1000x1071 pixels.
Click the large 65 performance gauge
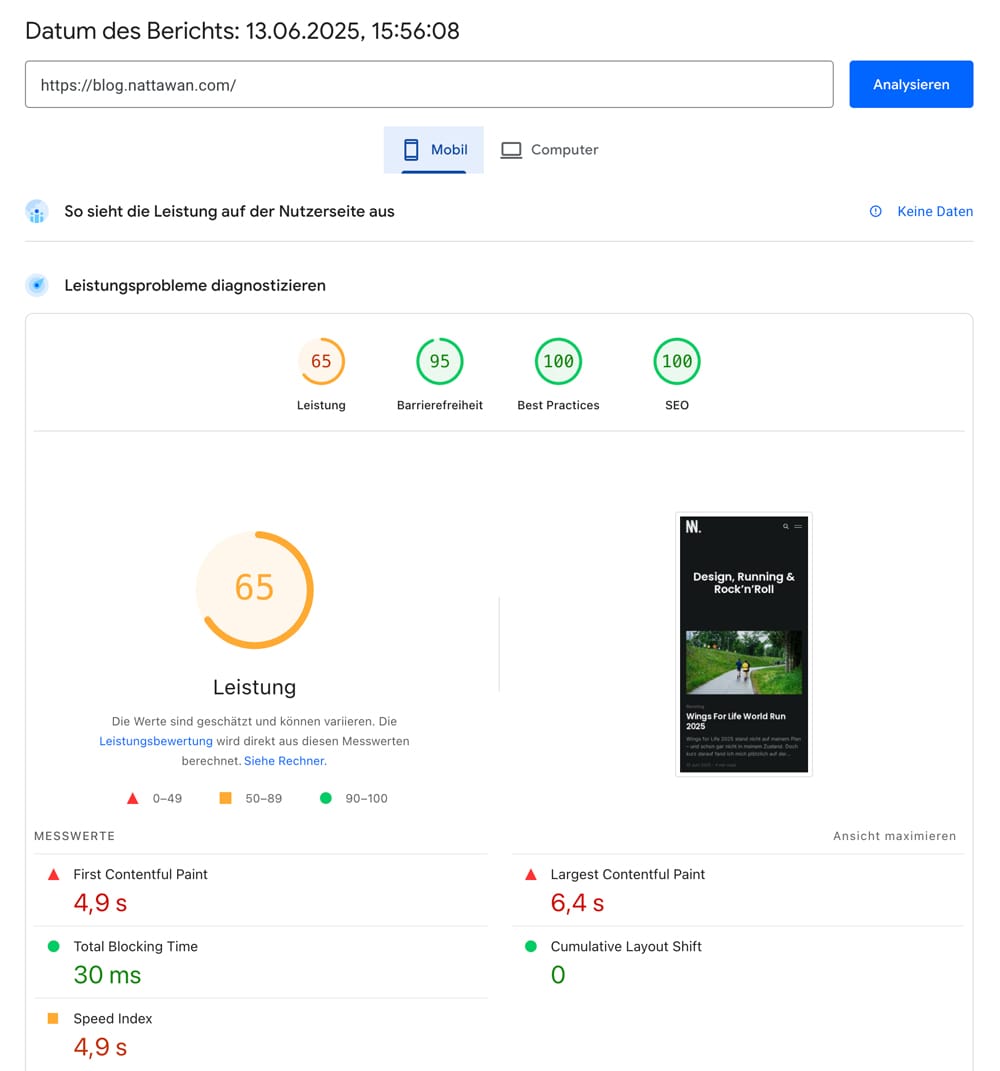click(x=255, y=589)
